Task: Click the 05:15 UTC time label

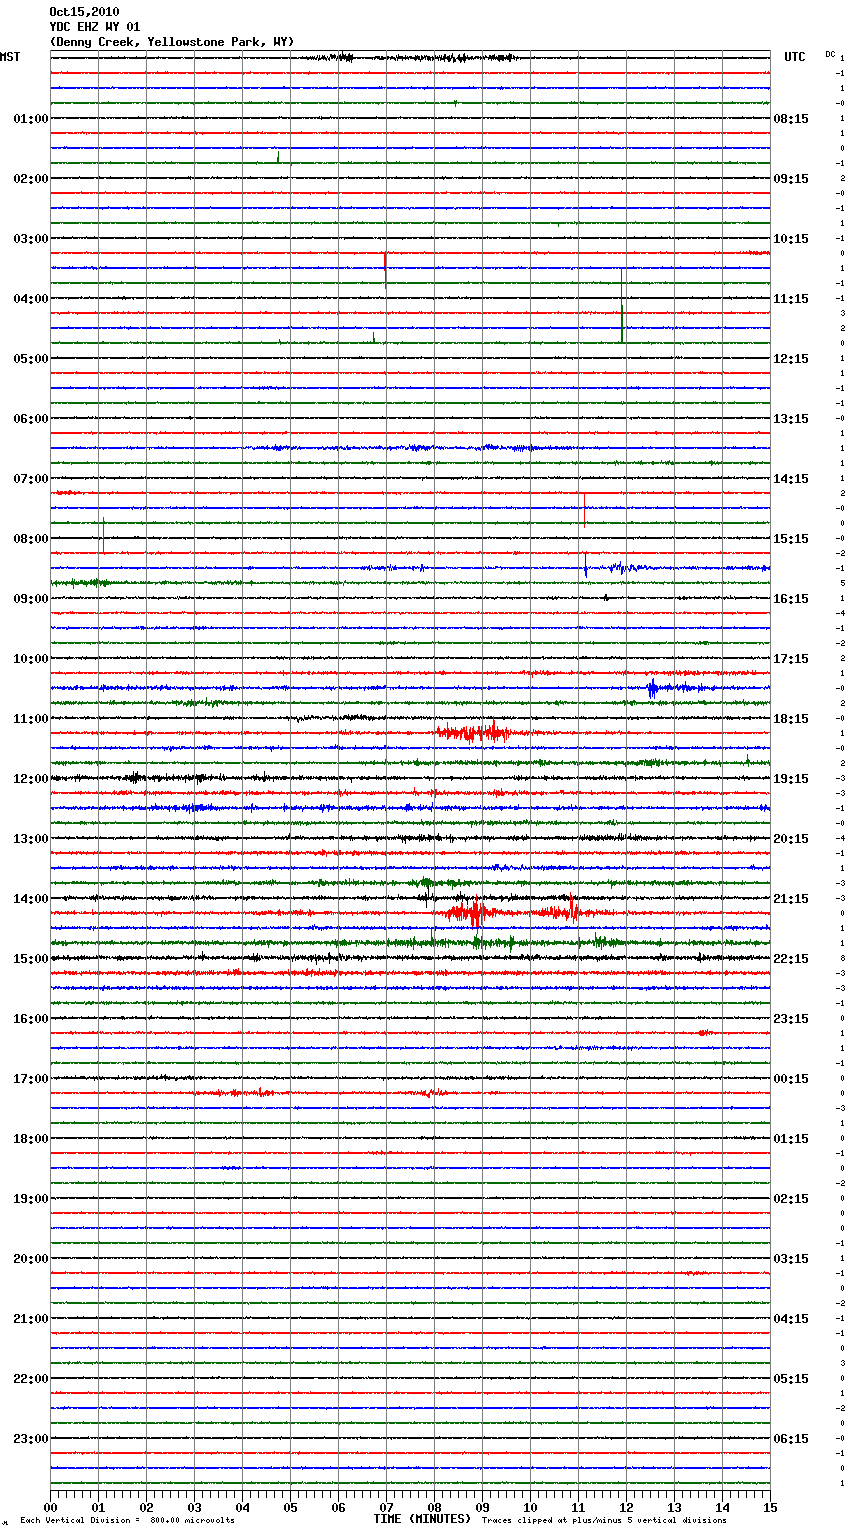Action: pyautogui.click(x=791, y=1379)
